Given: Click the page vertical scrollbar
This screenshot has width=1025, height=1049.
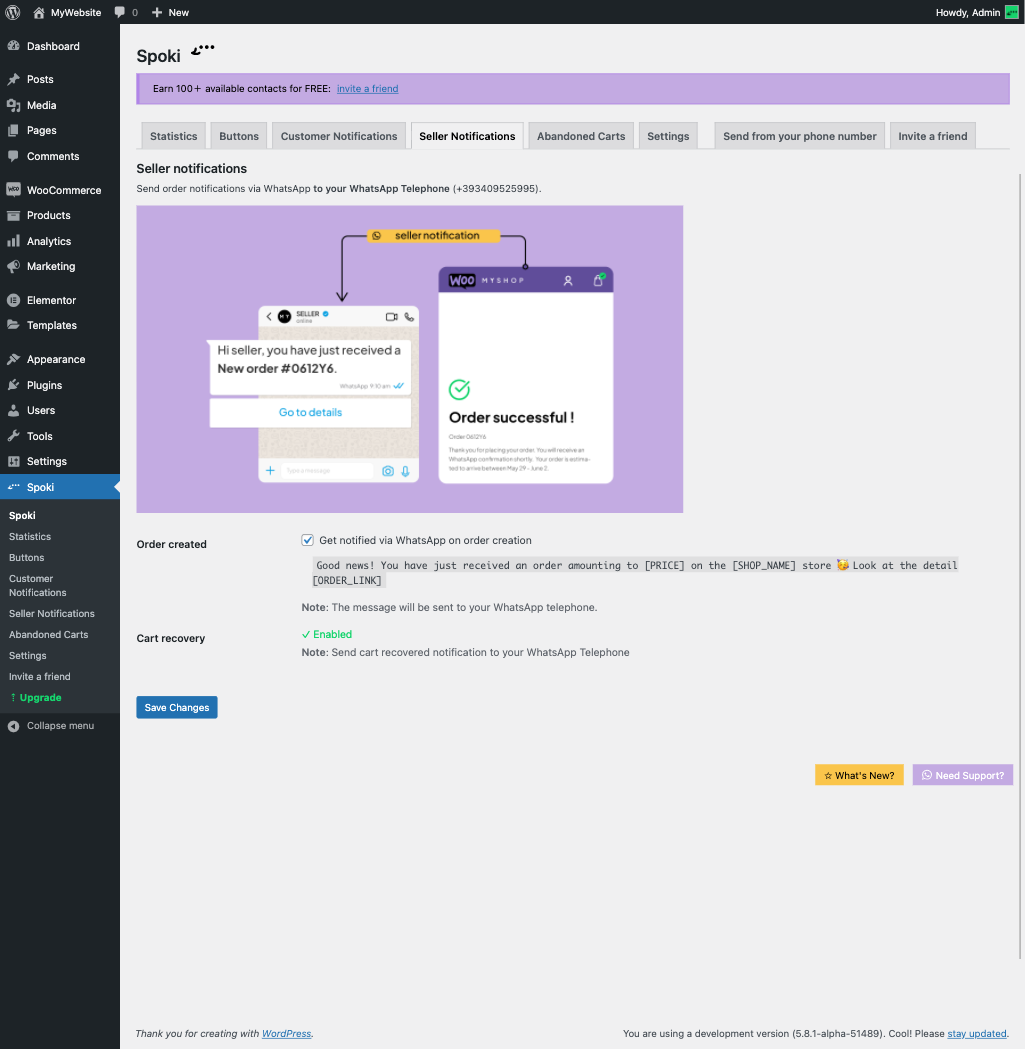Looking at the screenshot, I should 1020,565.
